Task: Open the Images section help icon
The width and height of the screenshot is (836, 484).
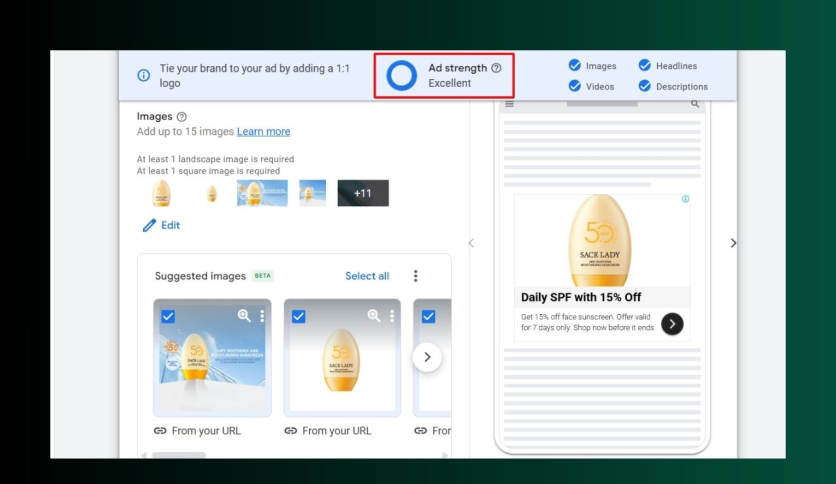Action: pos(181,117)
